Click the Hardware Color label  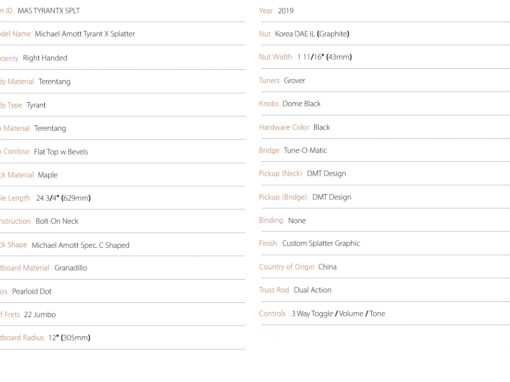tap(284, 127)
